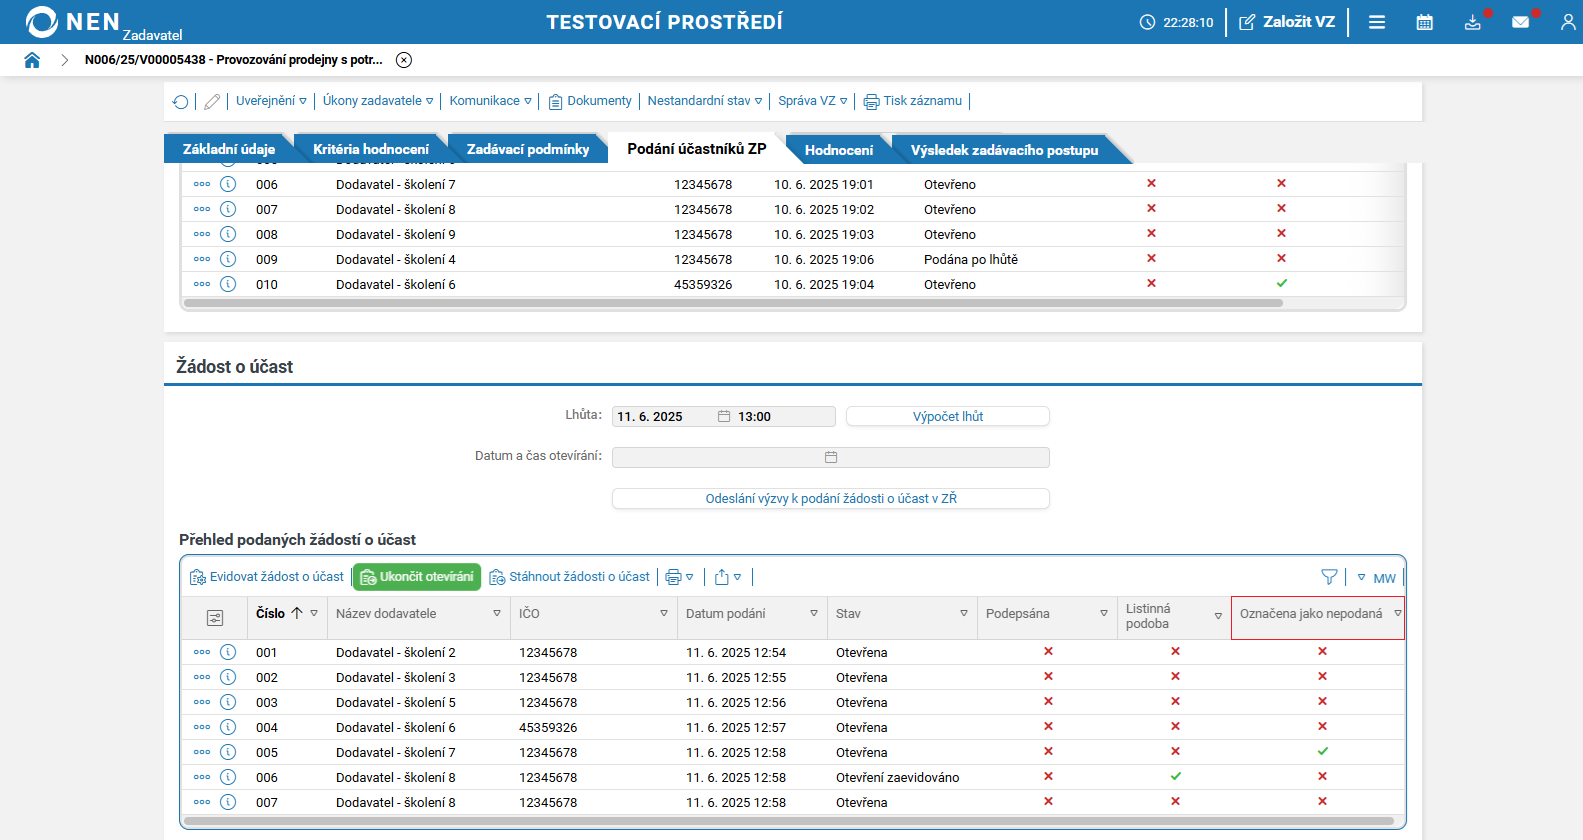Click the Ukončit otevírání button
The width and height of the screenshot is (1583, 840).
(417, 577)
